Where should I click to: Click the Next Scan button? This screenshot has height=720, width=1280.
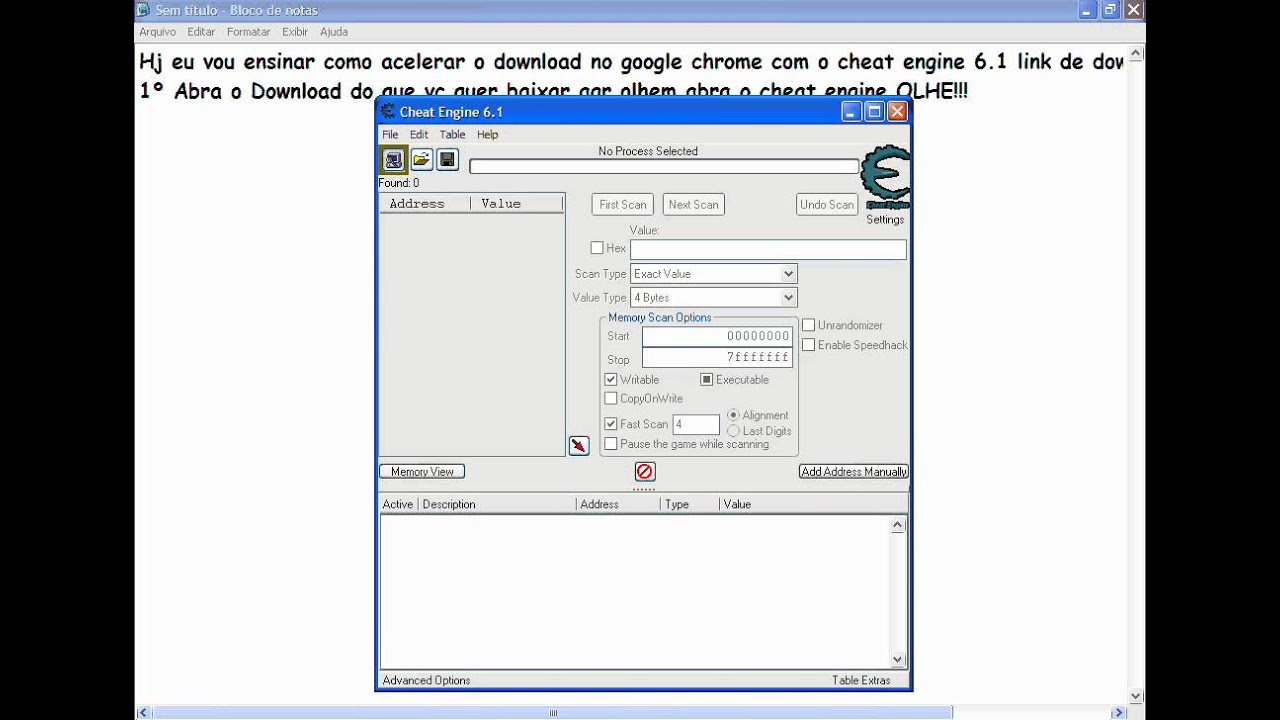[x=693, y=205]
